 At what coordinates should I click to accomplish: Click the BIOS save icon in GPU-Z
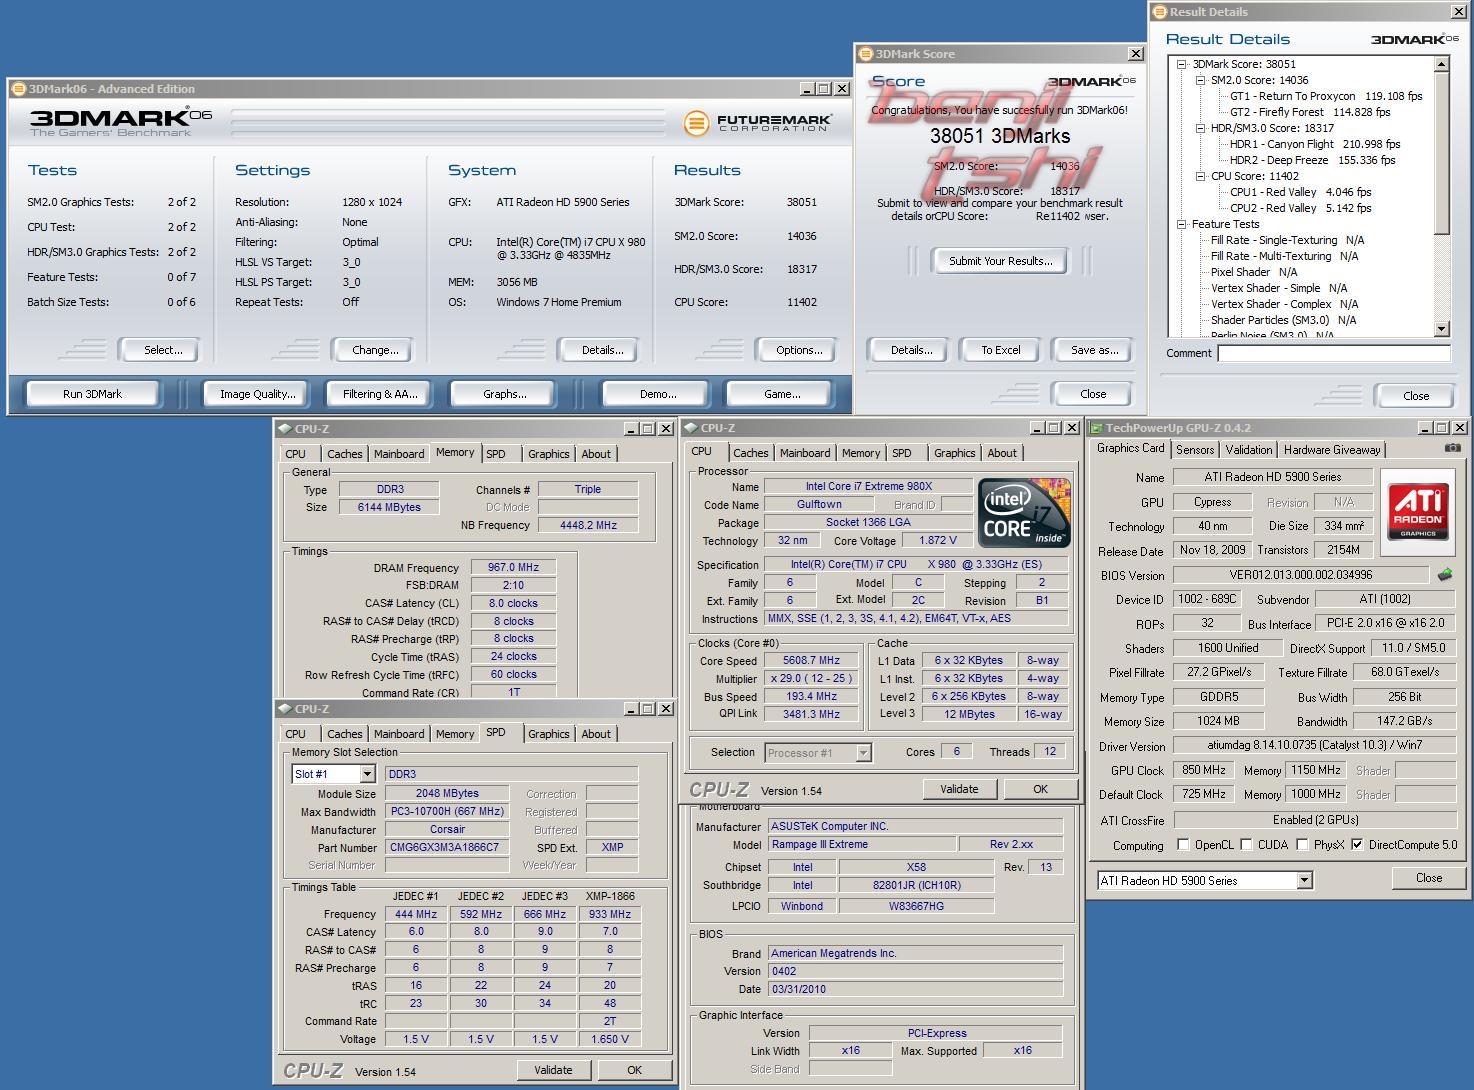(x=1444, y=575)
